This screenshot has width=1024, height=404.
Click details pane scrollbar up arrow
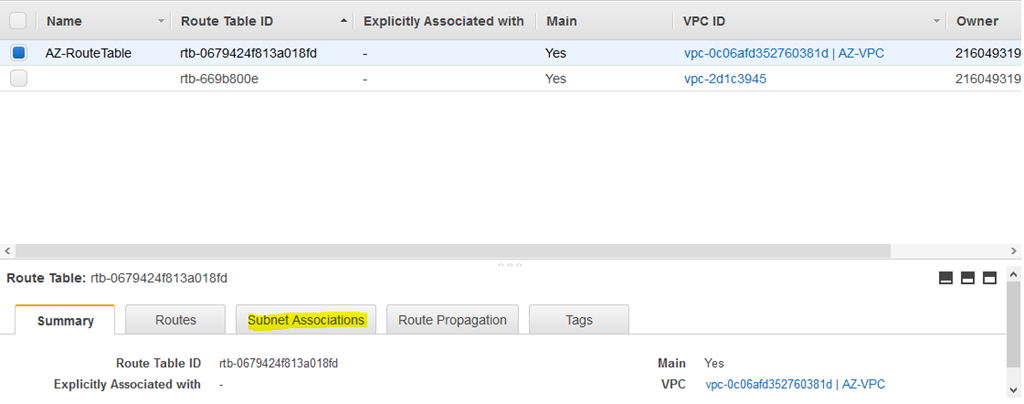click(1014, 273)
